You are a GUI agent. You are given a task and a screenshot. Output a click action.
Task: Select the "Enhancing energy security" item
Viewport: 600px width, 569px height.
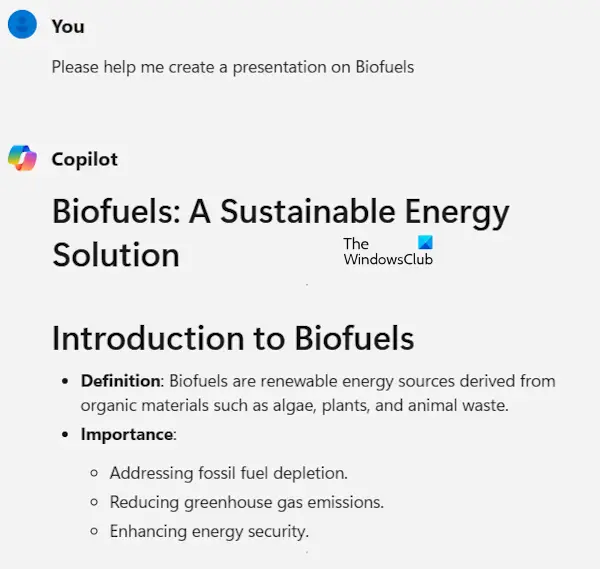209,532
